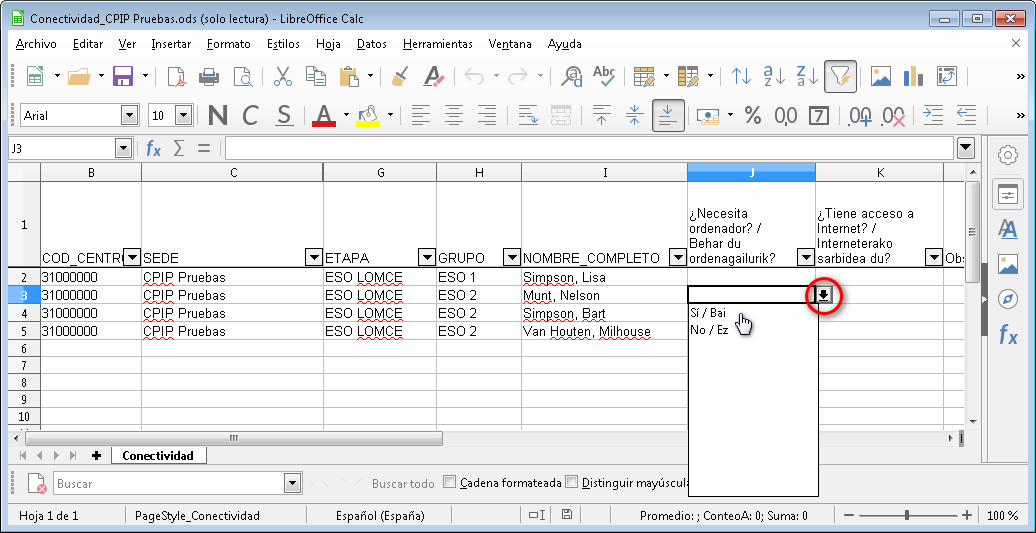
Task: Add decimal place icon
Action: click(860, 116)
